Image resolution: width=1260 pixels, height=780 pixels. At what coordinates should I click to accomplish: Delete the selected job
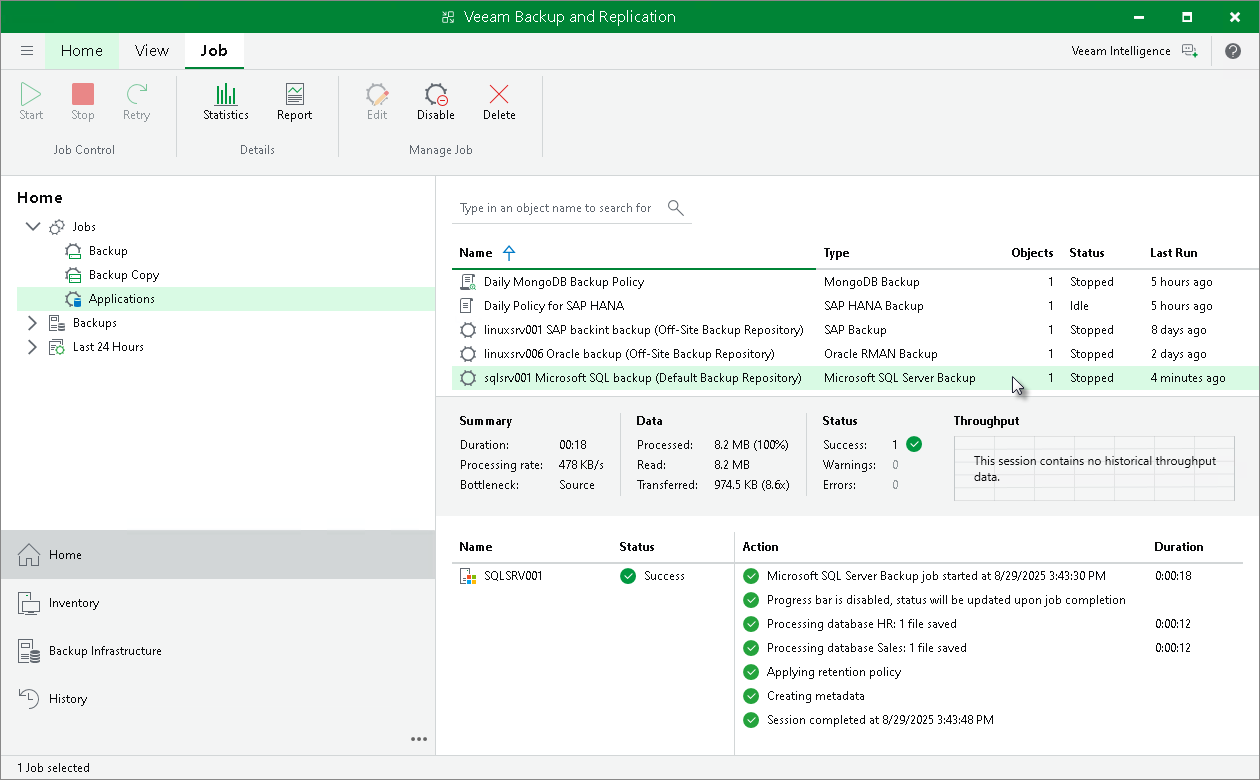[499, 100]
